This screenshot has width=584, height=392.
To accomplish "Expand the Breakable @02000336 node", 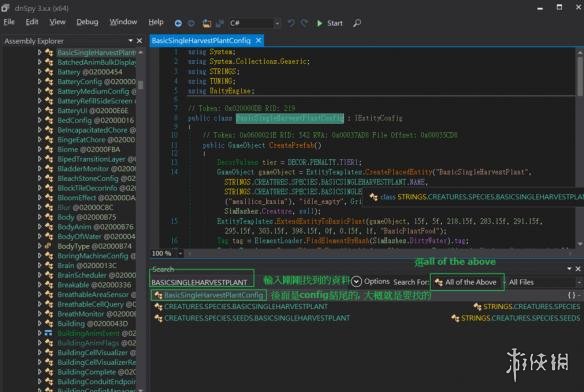I will [39, 285].
